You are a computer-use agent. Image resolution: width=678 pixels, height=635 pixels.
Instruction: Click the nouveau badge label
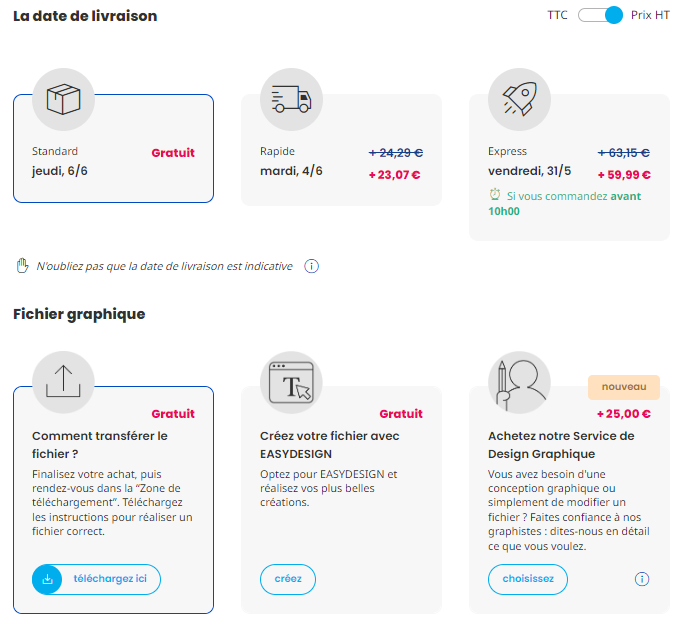coord(624,387)
